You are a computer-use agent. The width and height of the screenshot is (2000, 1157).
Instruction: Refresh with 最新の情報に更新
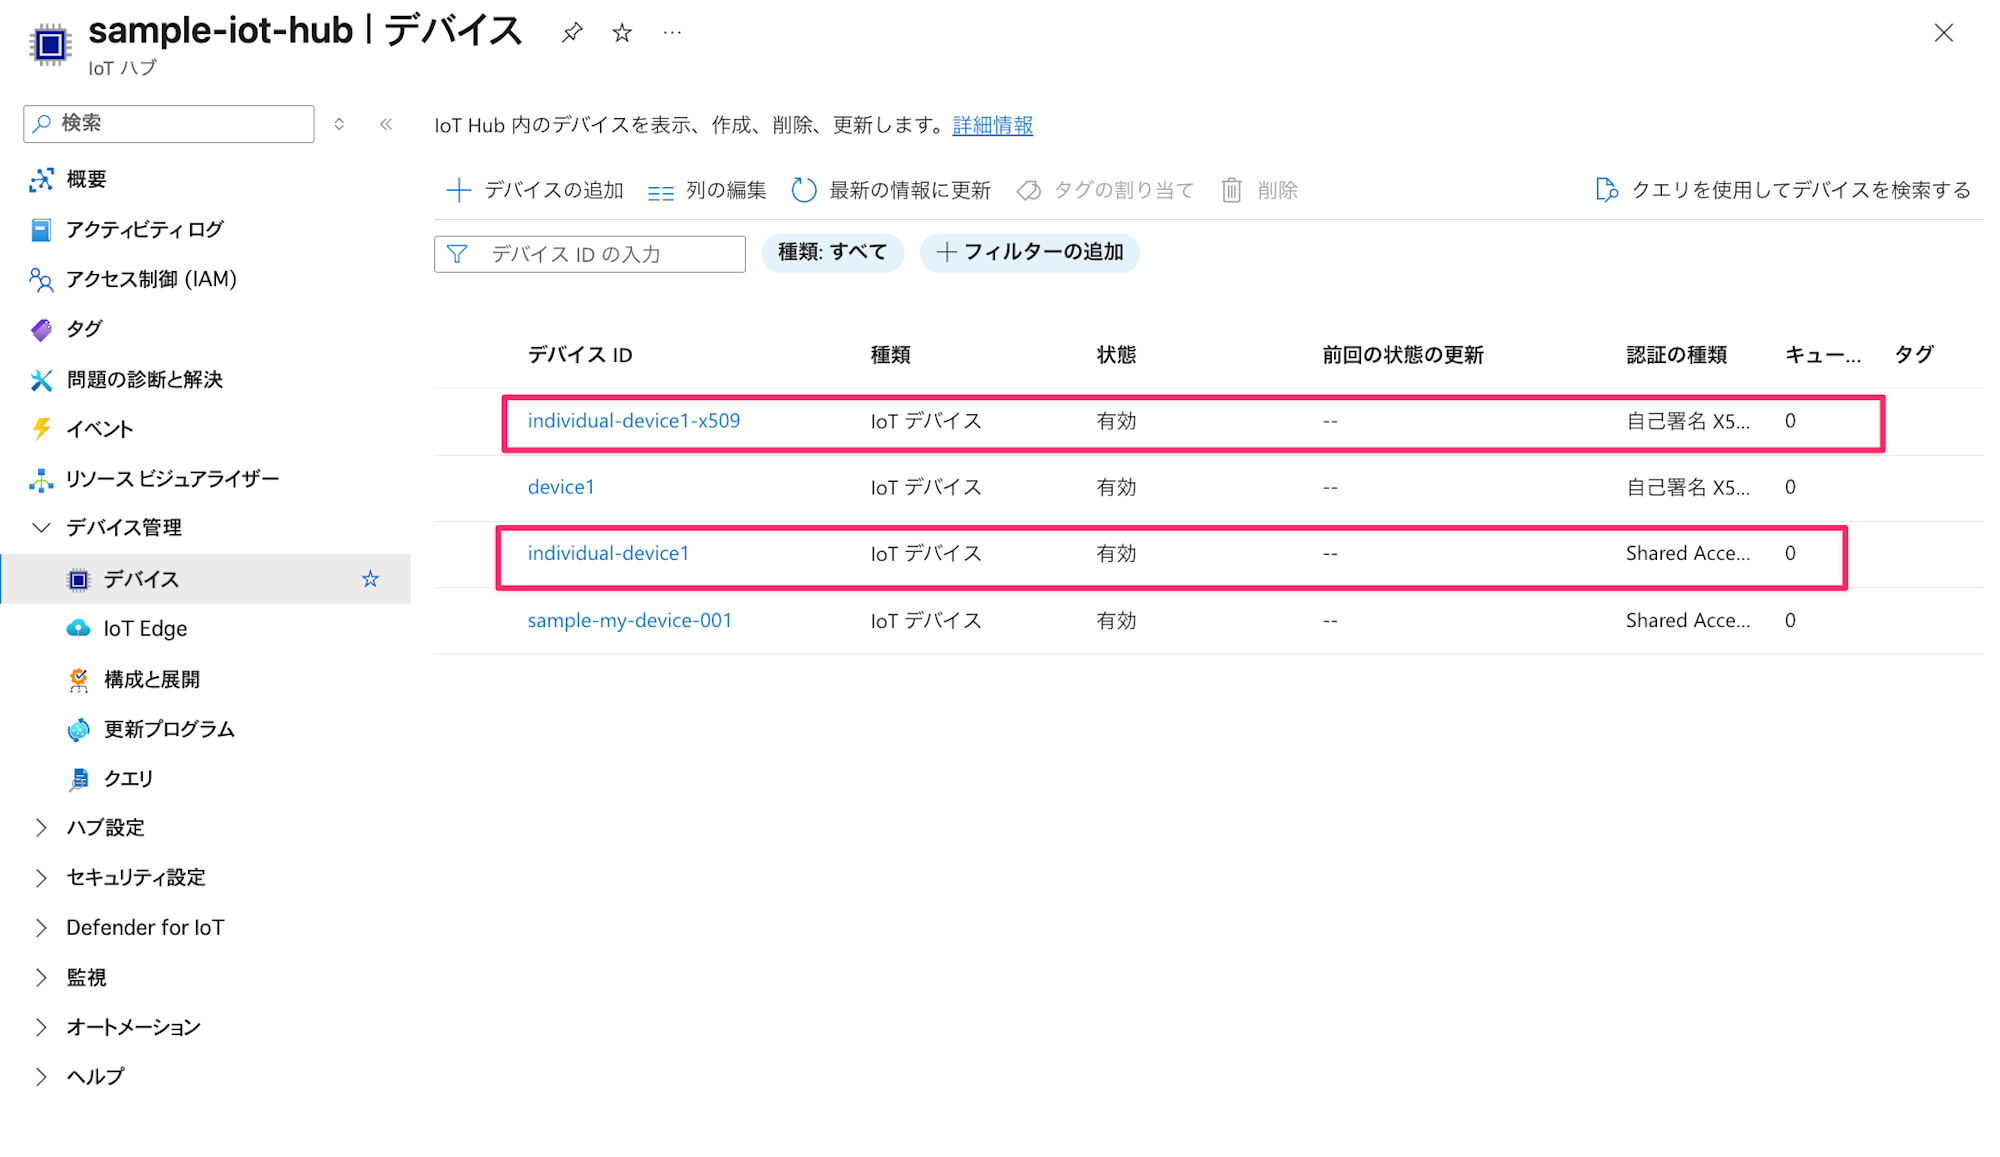(x=891, y=190)
